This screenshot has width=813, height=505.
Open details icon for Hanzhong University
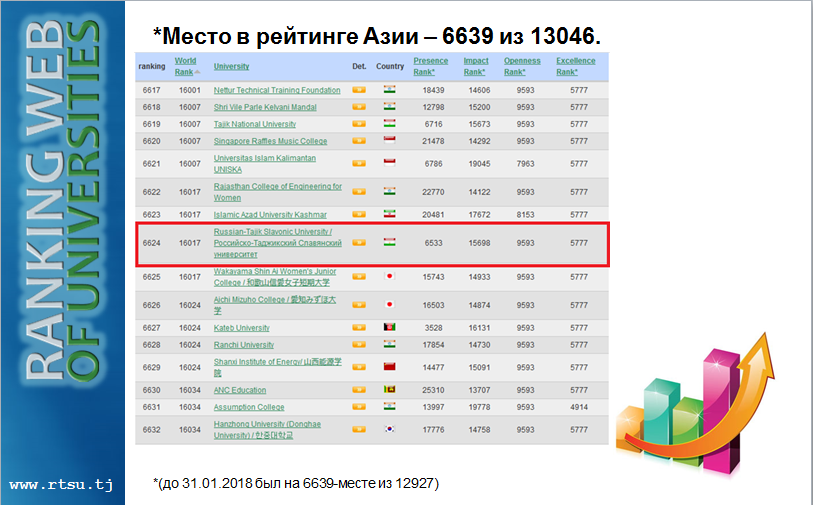359,429
